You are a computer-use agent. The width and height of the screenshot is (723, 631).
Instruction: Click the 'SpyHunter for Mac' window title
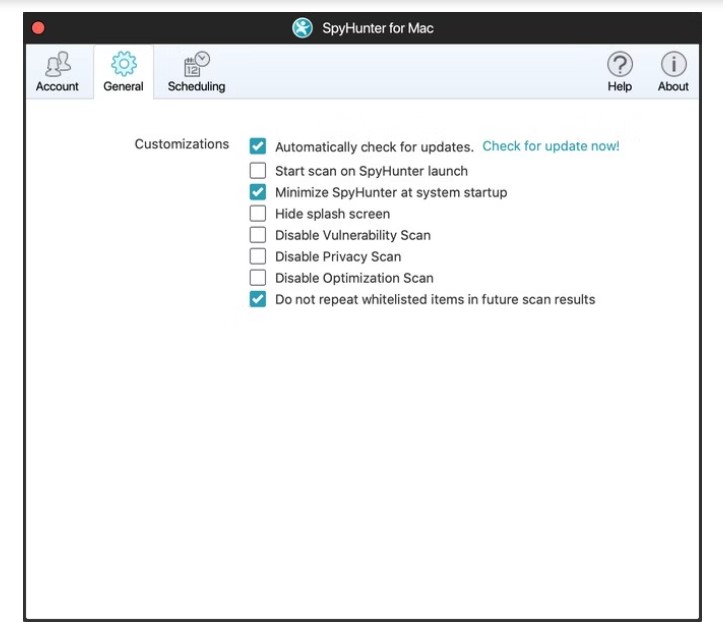[378, 28]
